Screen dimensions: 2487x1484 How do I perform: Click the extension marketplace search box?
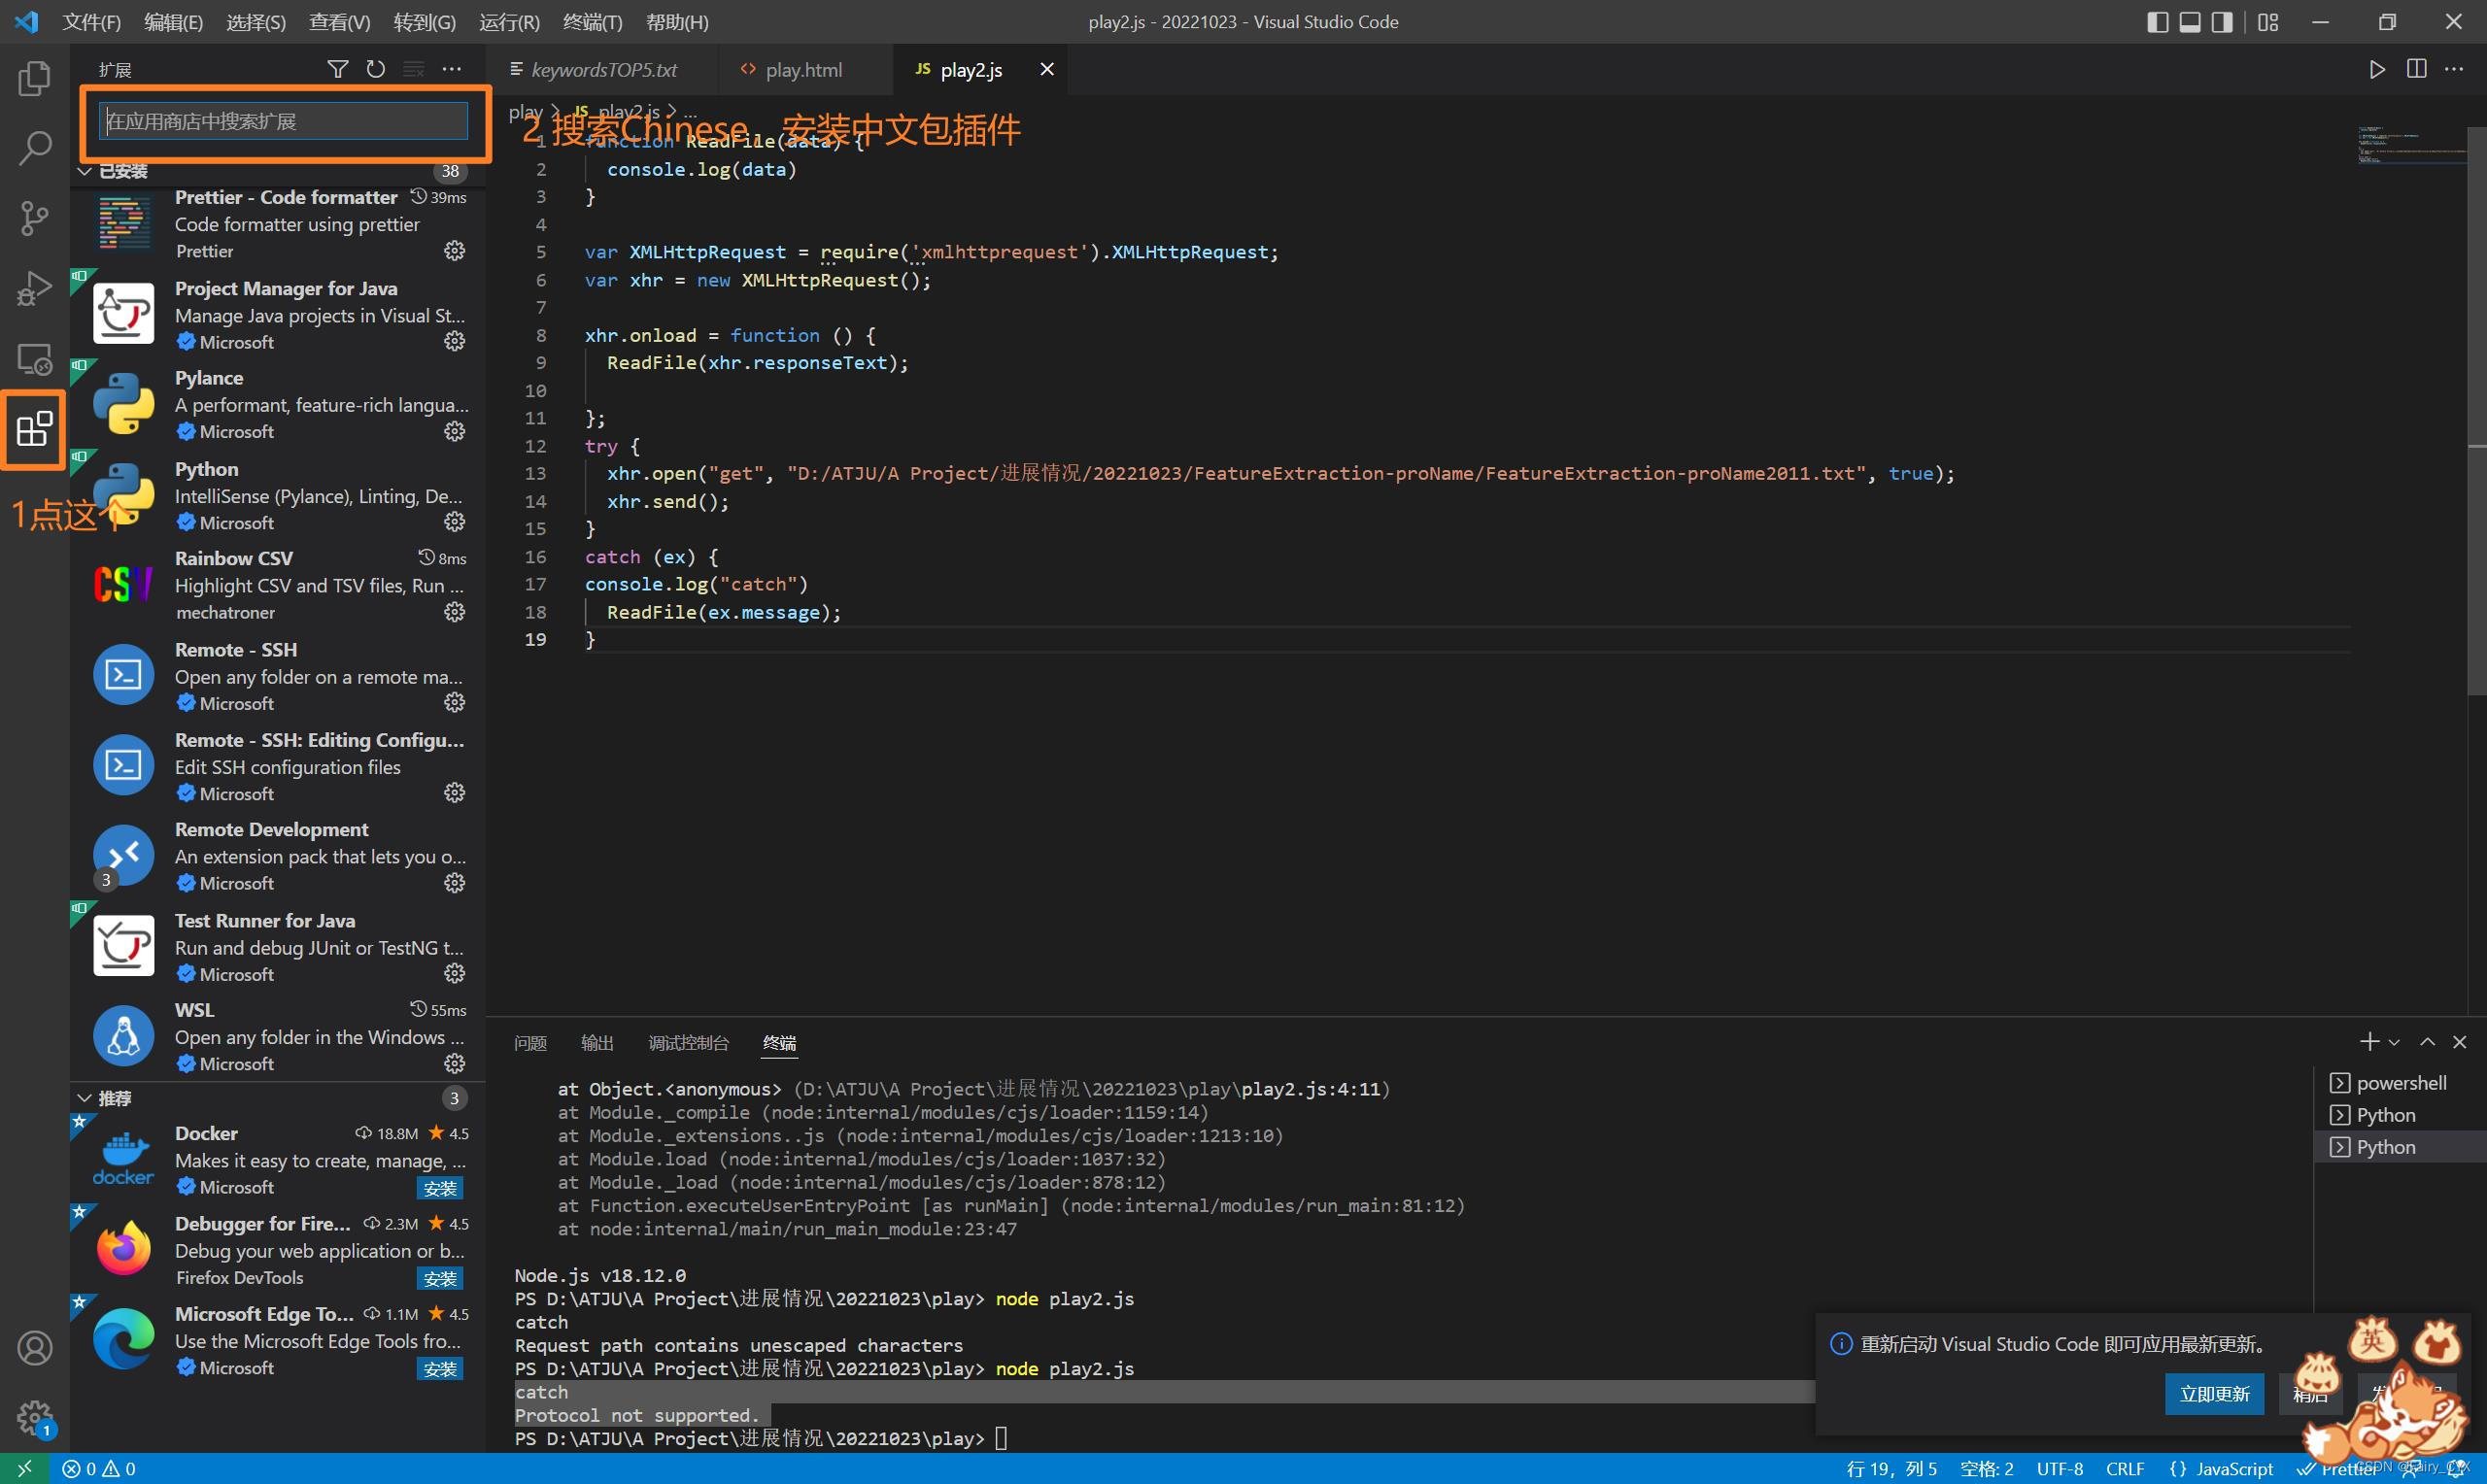[x=283, y=121]
